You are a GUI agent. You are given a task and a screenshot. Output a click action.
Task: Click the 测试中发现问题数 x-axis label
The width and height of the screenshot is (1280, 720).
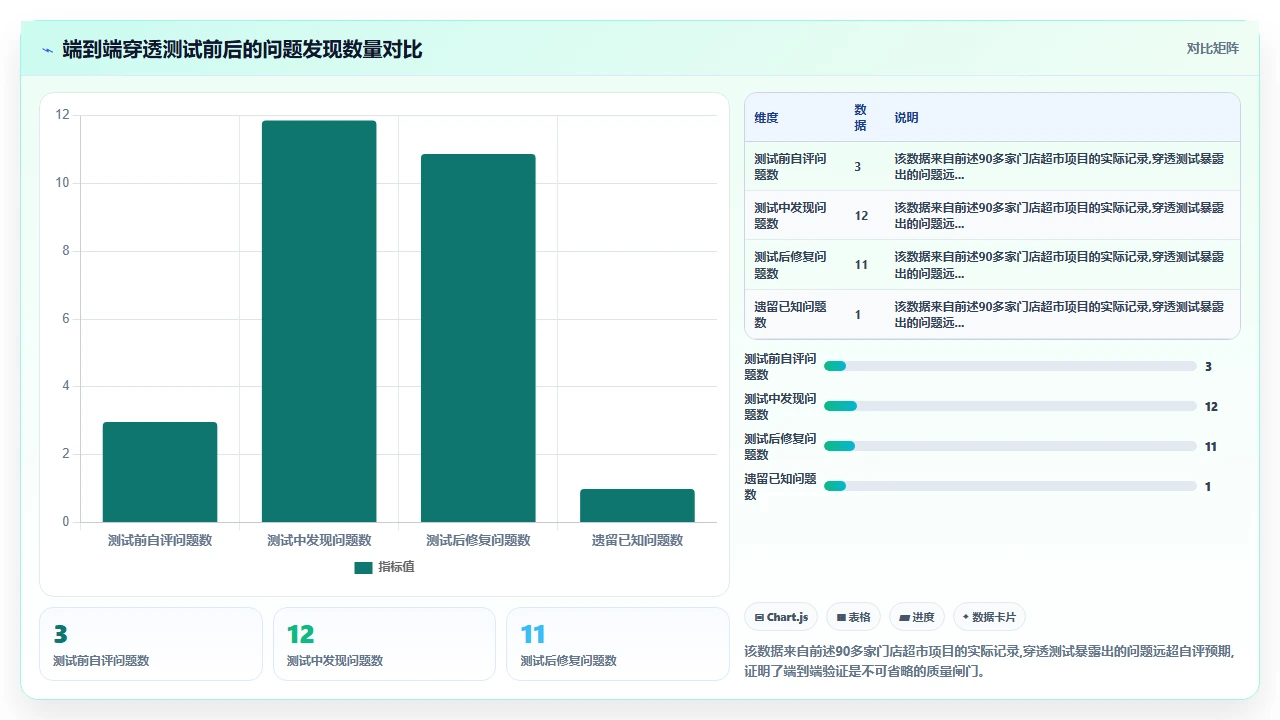tap(319, 540)
